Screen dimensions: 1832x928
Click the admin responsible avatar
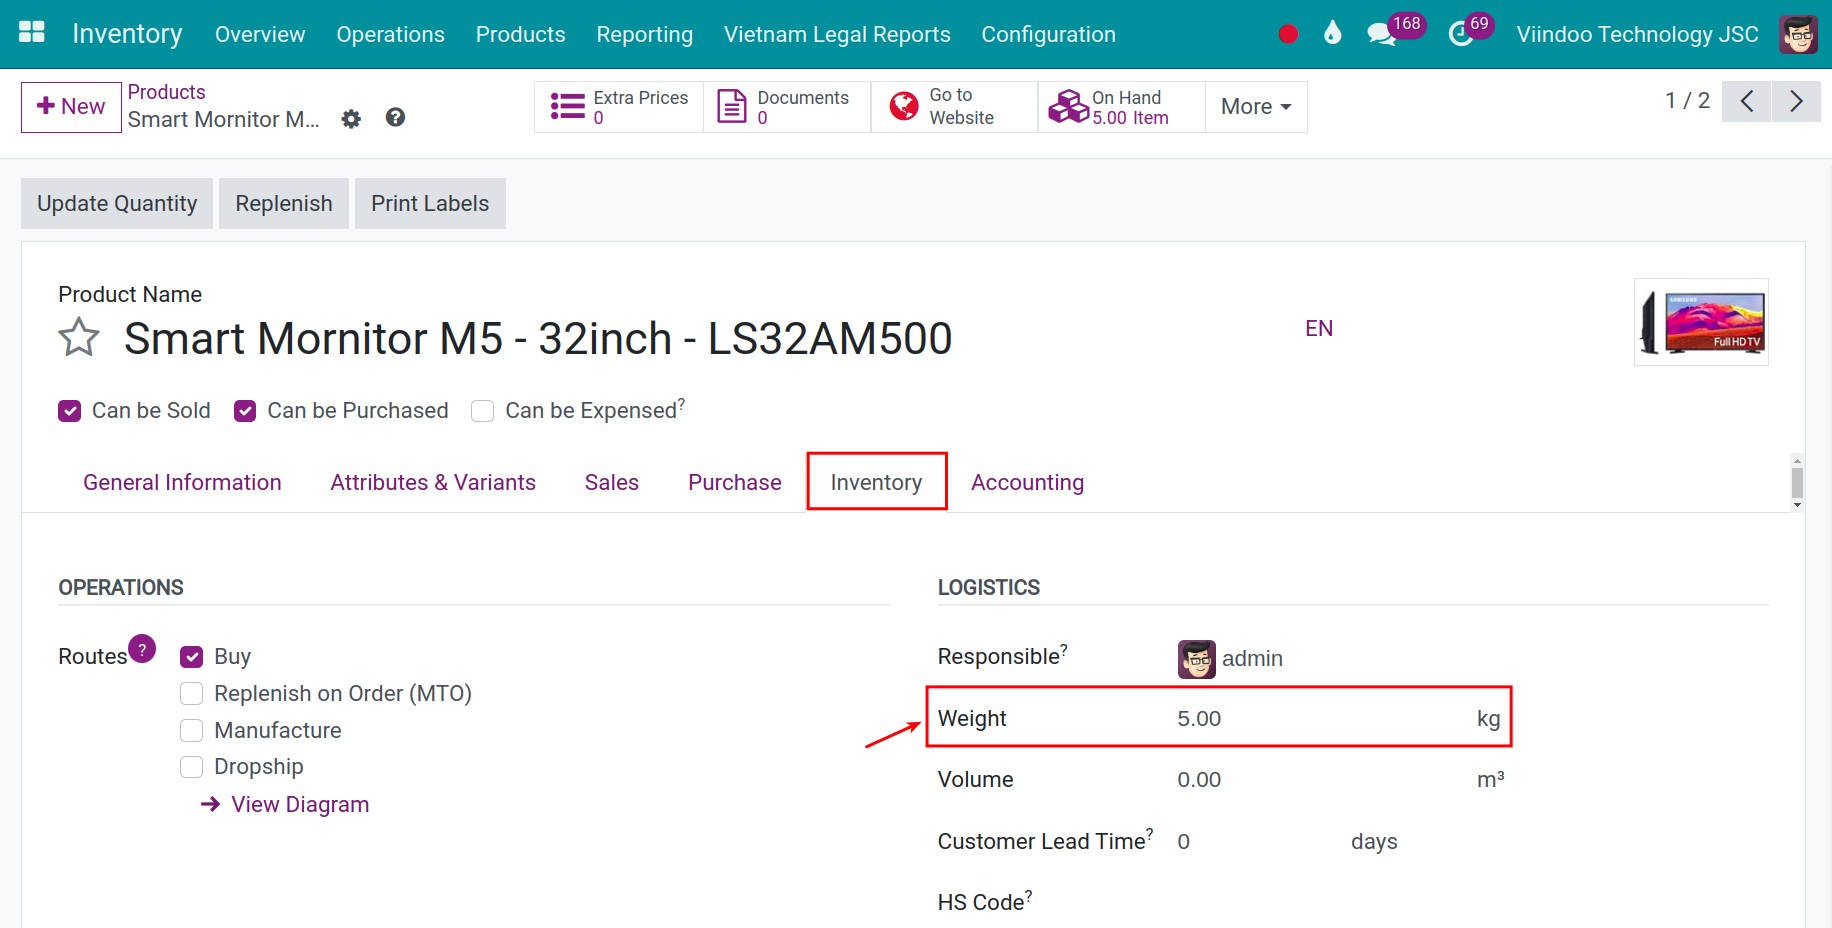(1196, 659)
